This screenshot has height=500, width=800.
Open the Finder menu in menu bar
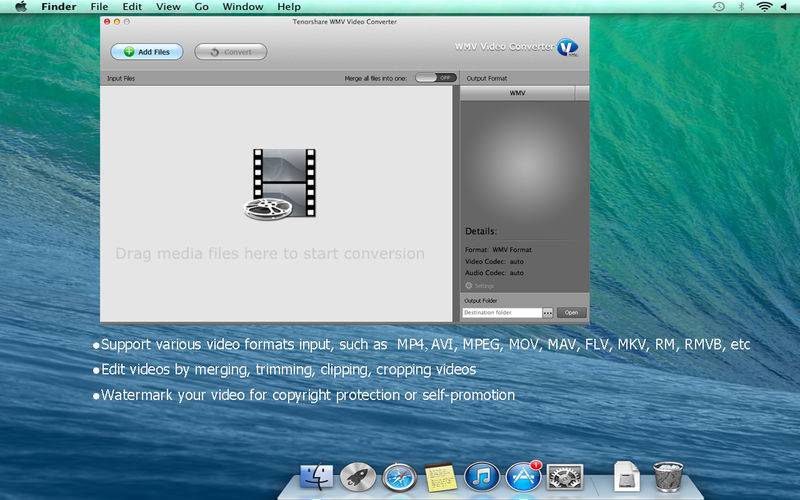pyautogui.click(x=59, y=7)
